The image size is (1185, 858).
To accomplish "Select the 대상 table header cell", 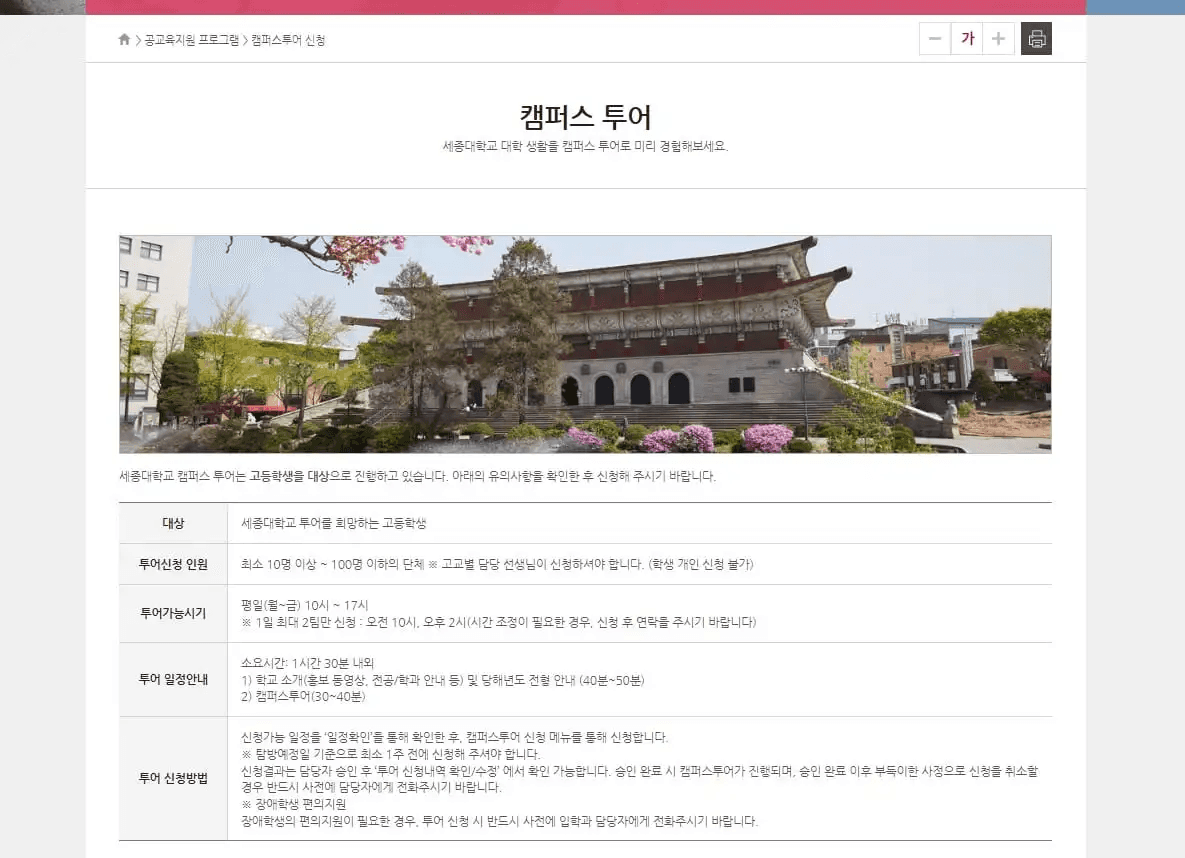I will point(172,521).
